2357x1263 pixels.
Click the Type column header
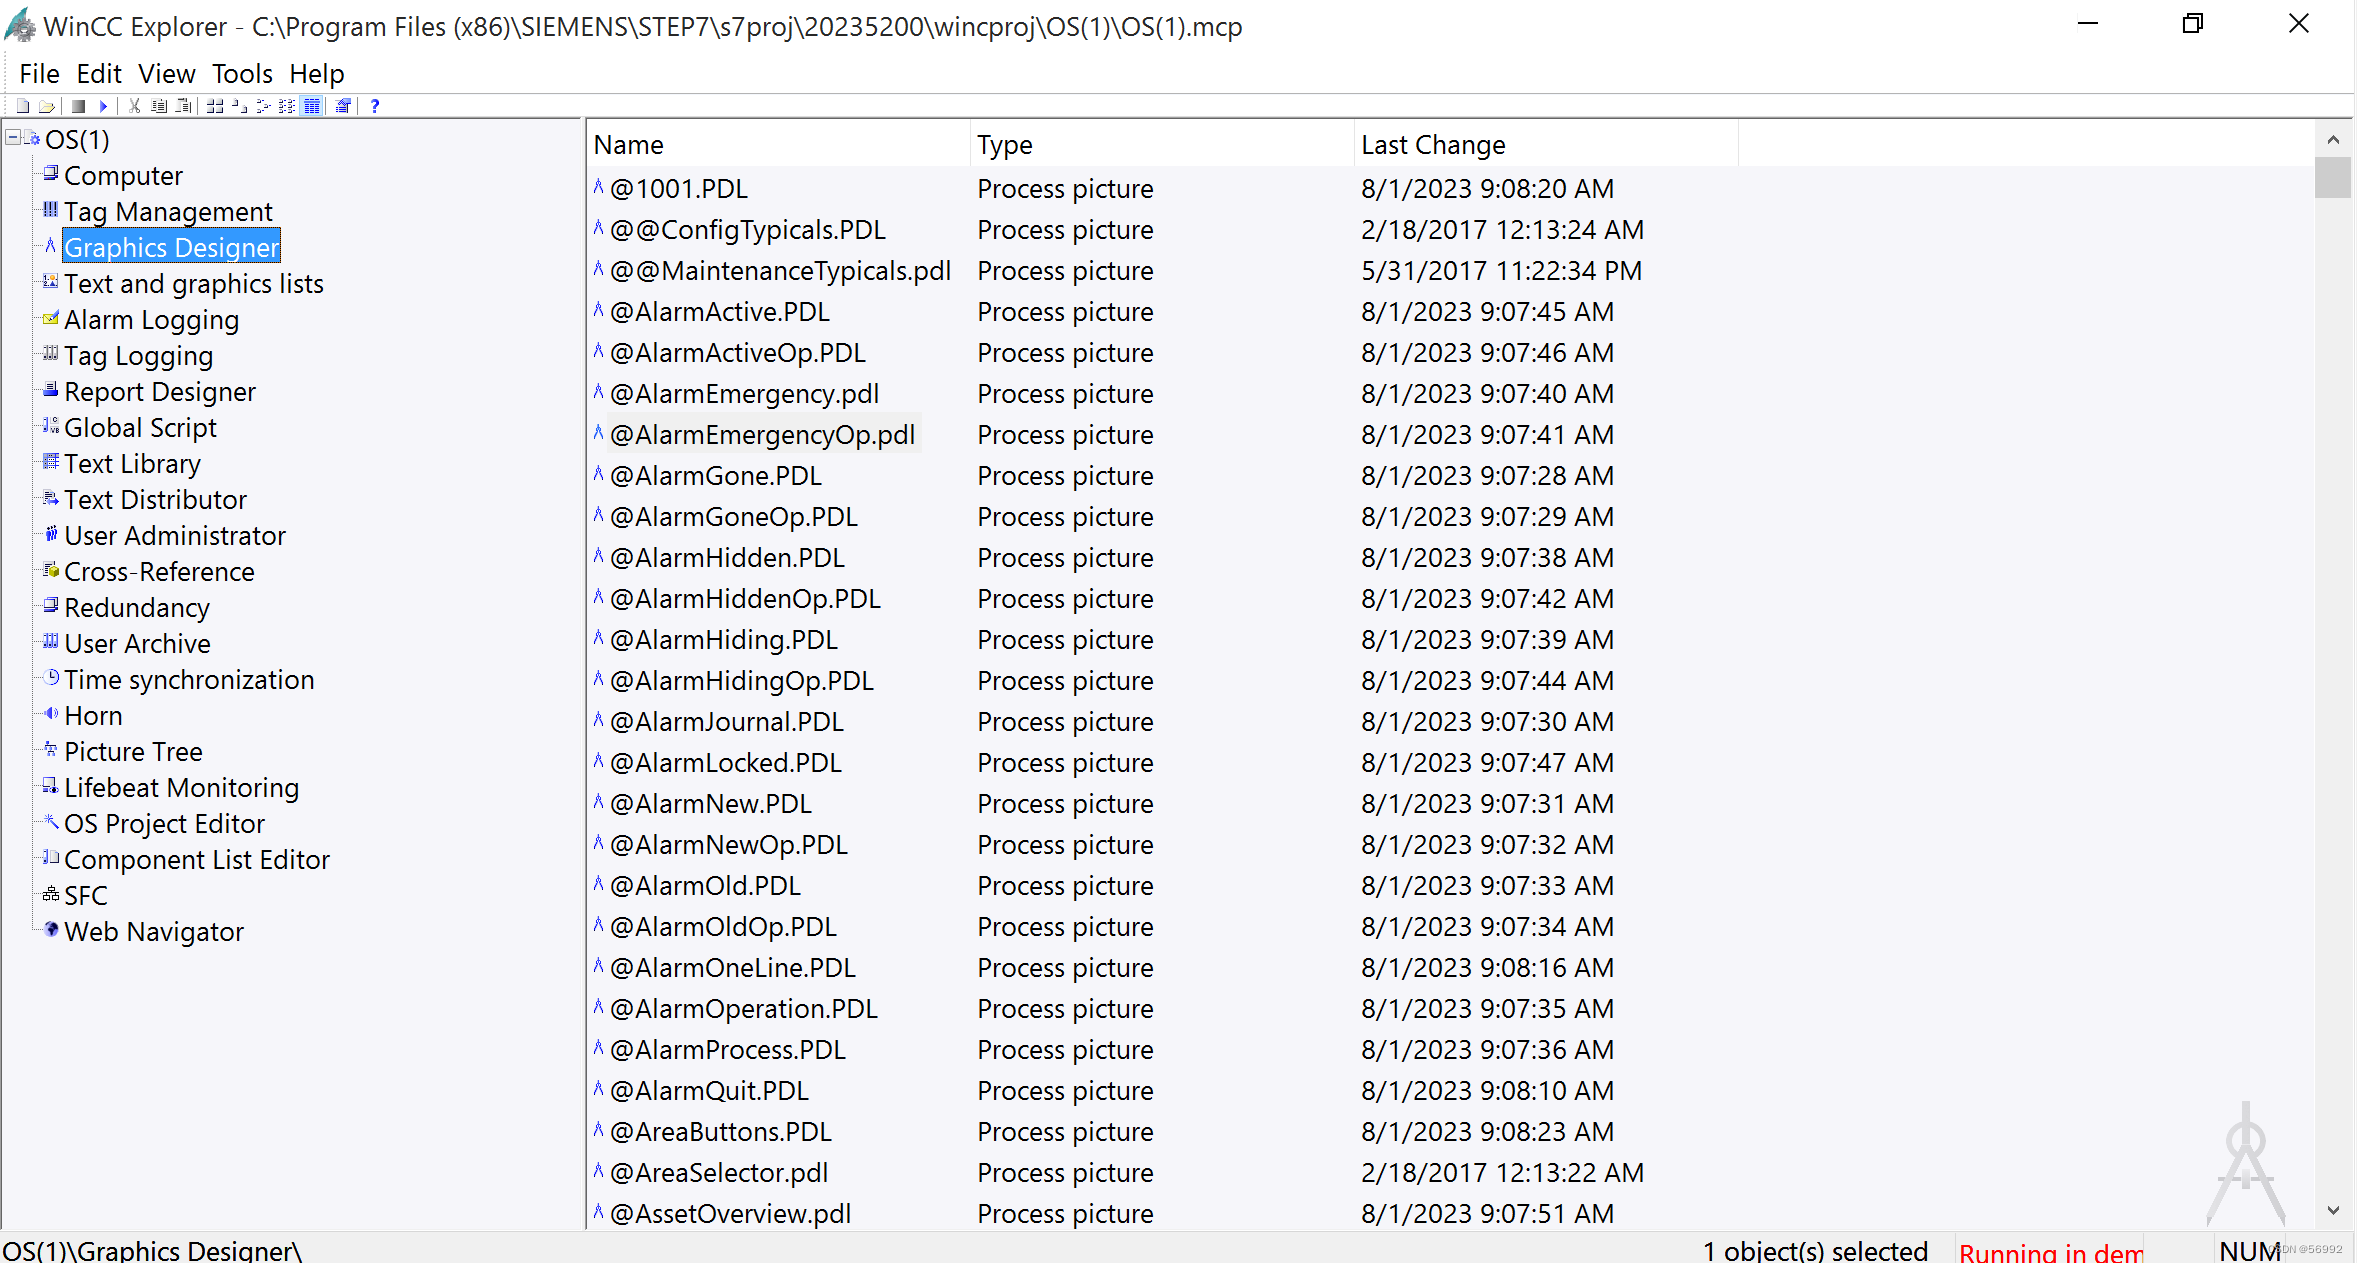(1005, 145)
